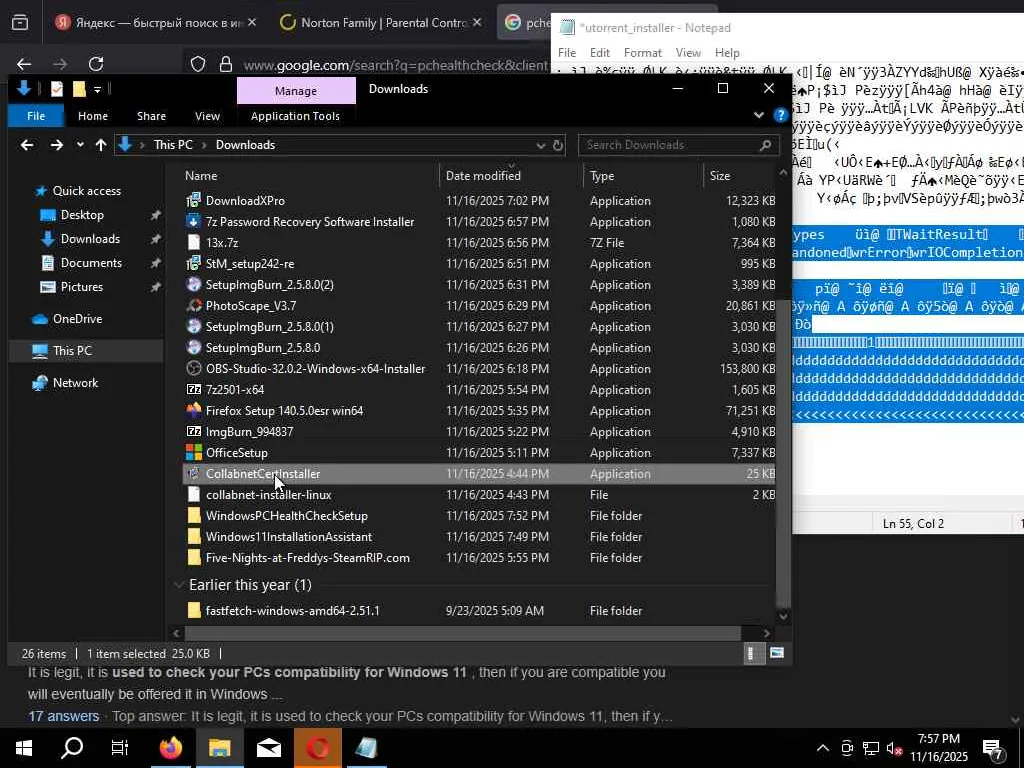Viewport: 1024px width, 768px height.
Task: Open Notepad Help menu
Action: coord(727,53)
